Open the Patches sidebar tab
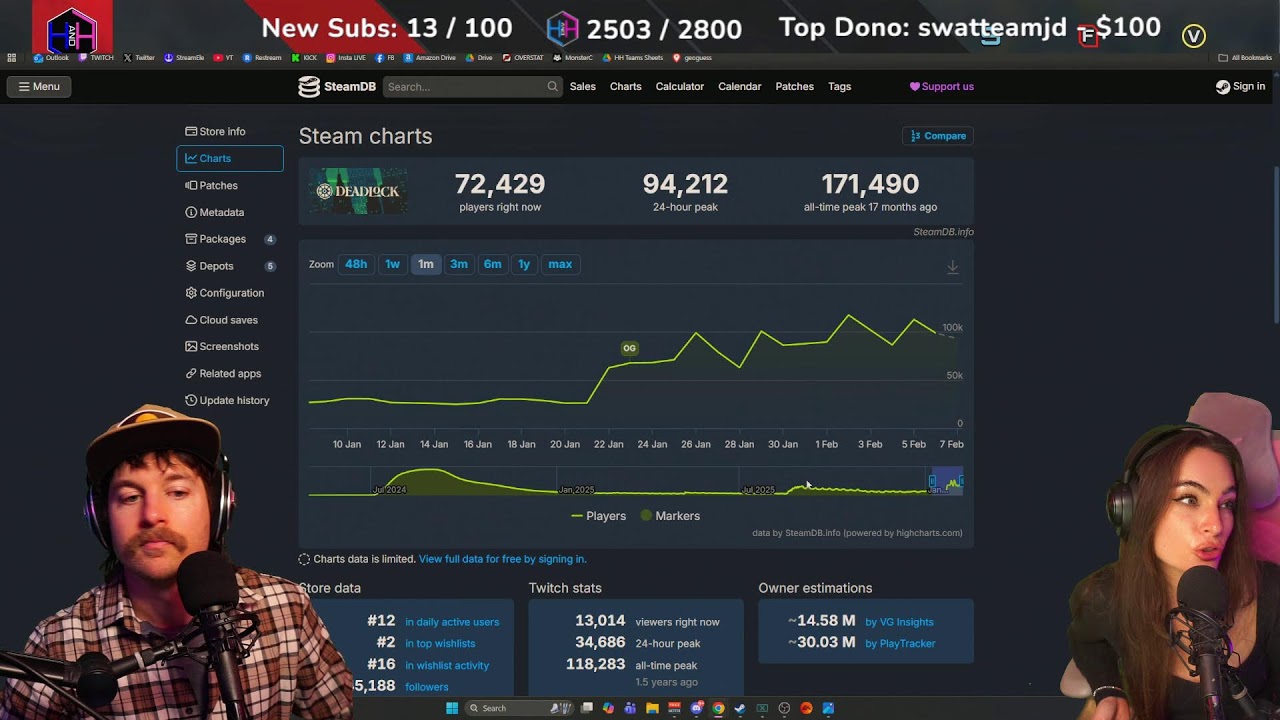The image size is (1280, 720). 230,185
